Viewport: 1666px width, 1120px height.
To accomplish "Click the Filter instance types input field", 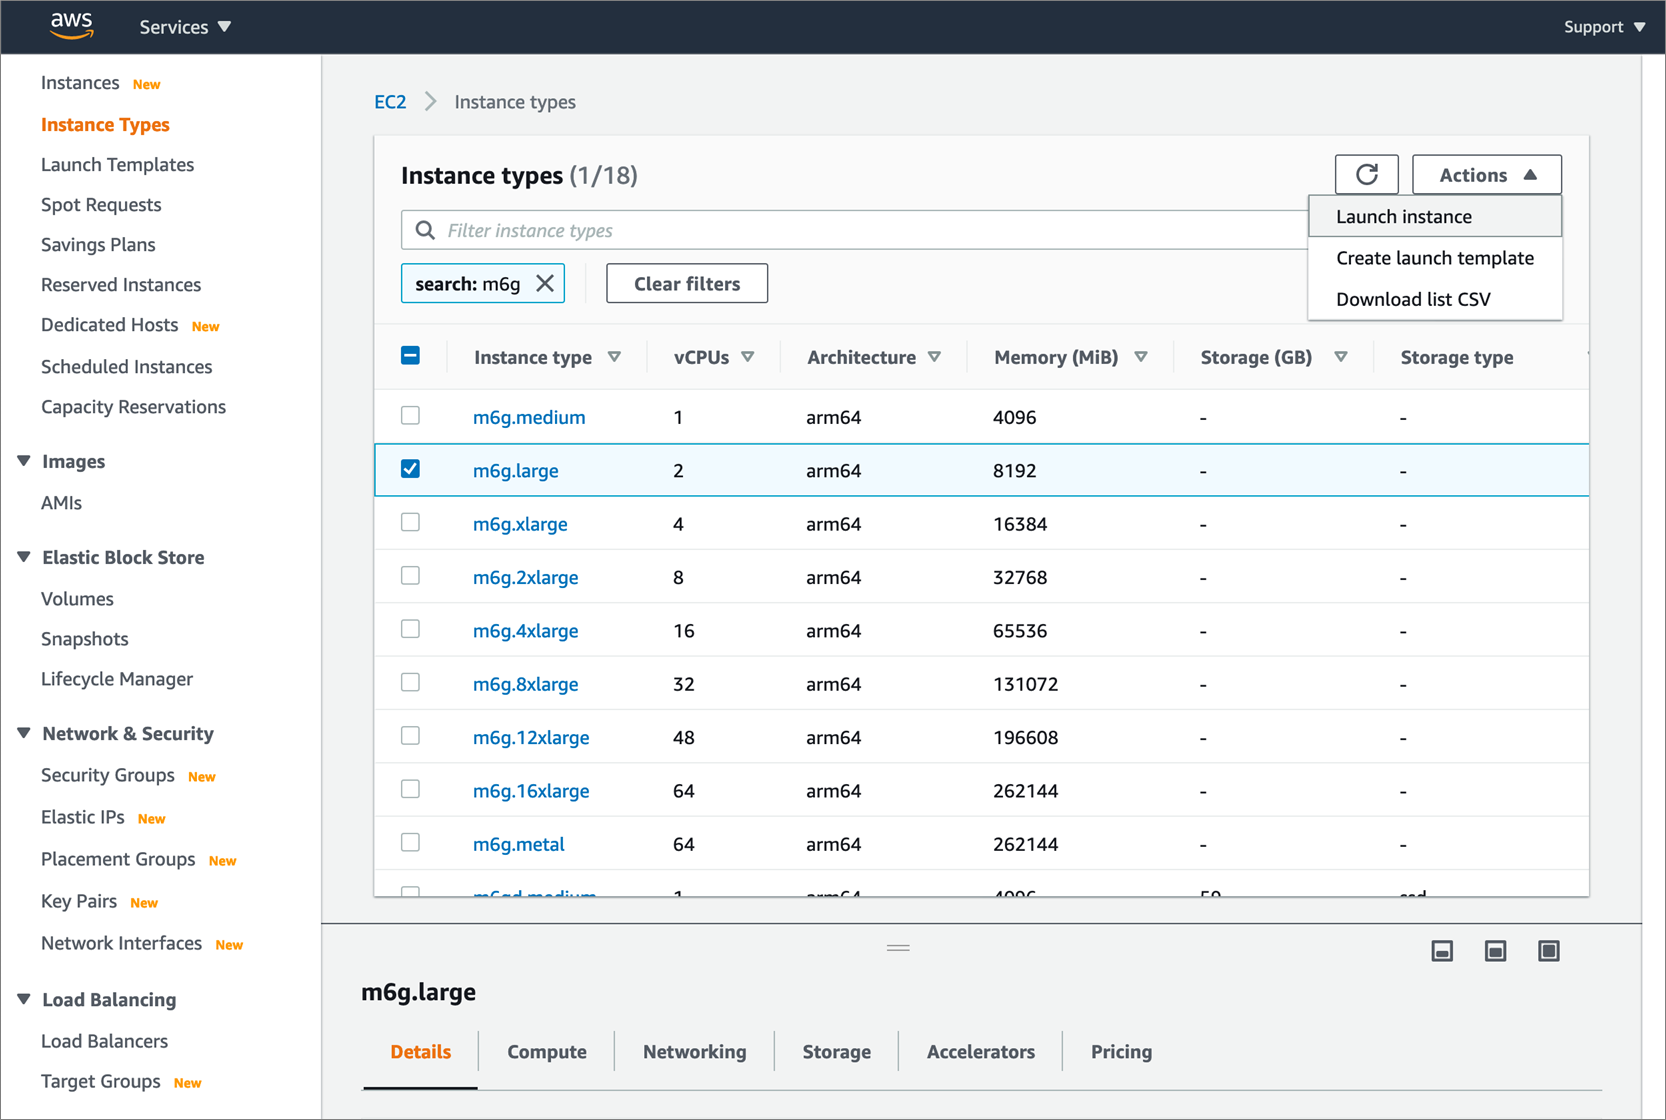I will 850,229.
